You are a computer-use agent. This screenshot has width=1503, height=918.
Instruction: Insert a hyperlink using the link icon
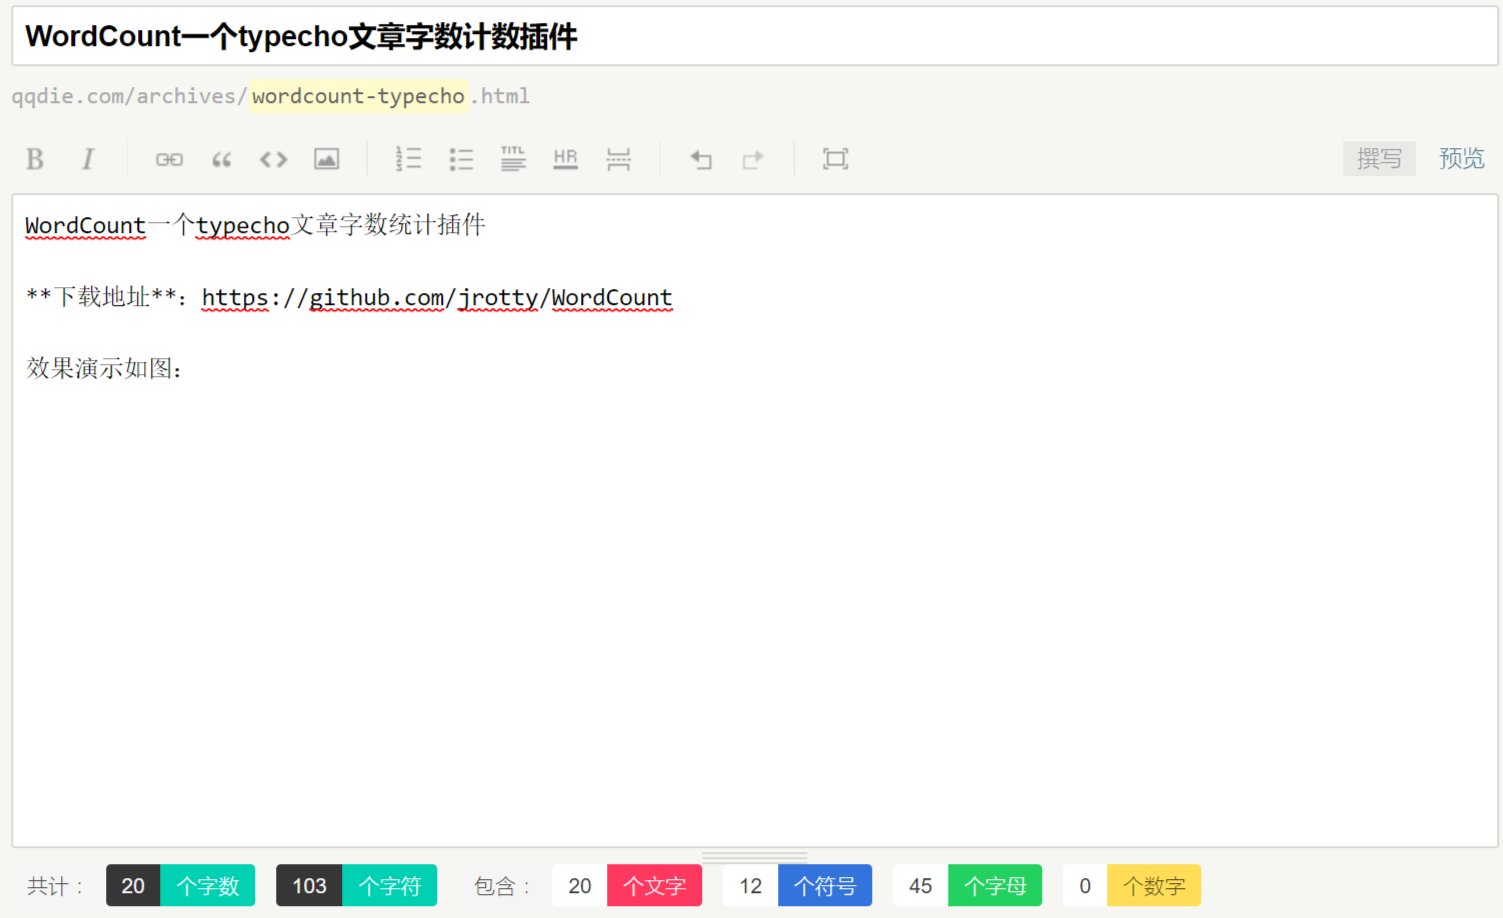pos(169,159)
